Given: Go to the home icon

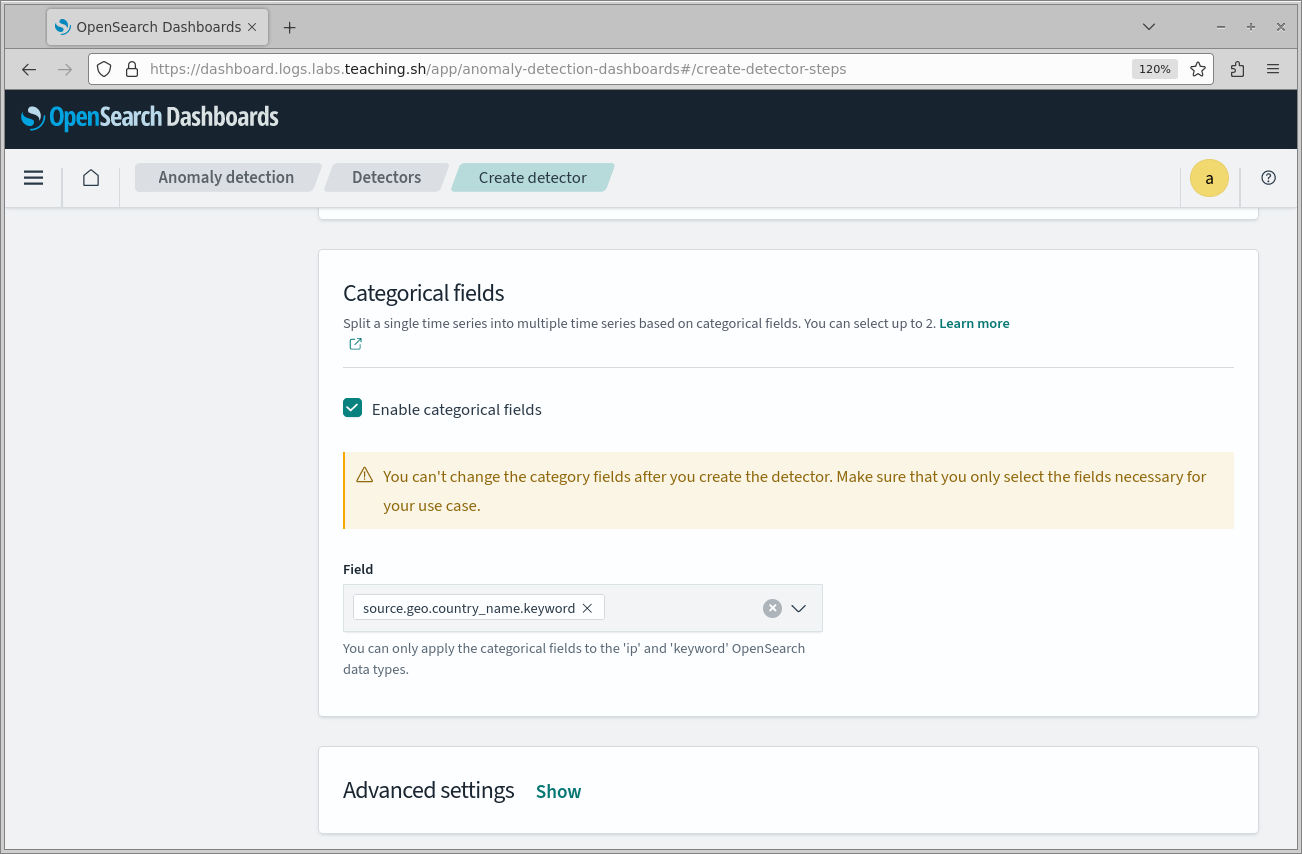Looking at the screenshot, I should coord(91,178).
